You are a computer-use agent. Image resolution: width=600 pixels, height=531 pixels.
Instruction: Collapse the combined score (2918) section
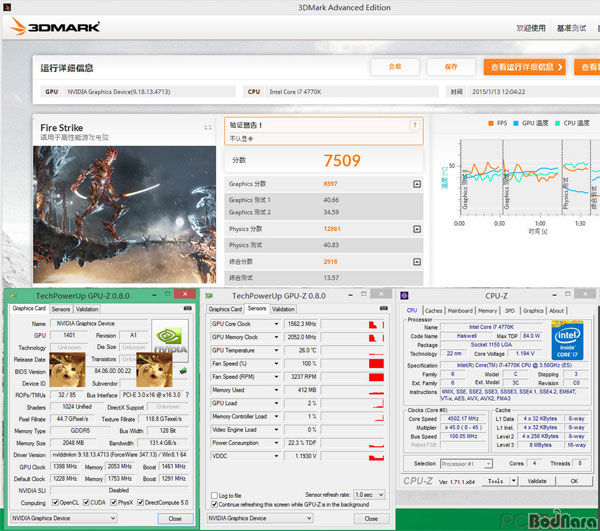417,262
